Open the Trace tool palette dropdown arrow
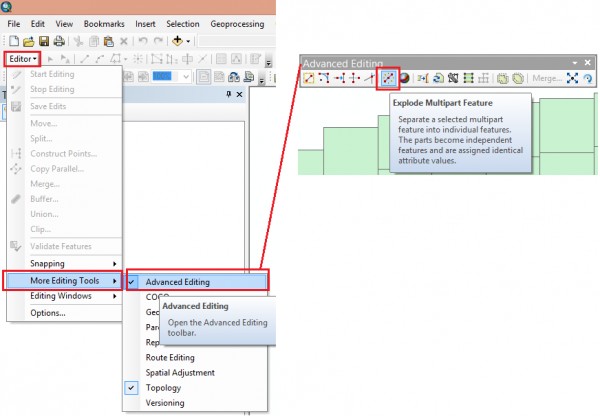Screen dimensions: 600x416 [125, 59]
